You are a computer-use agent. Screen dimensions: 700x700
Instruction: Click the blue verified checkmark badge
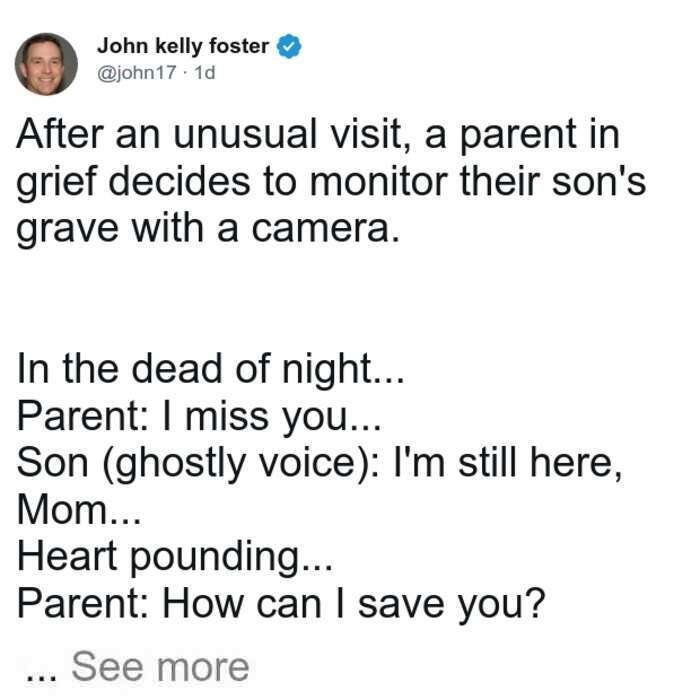[289, 46]
